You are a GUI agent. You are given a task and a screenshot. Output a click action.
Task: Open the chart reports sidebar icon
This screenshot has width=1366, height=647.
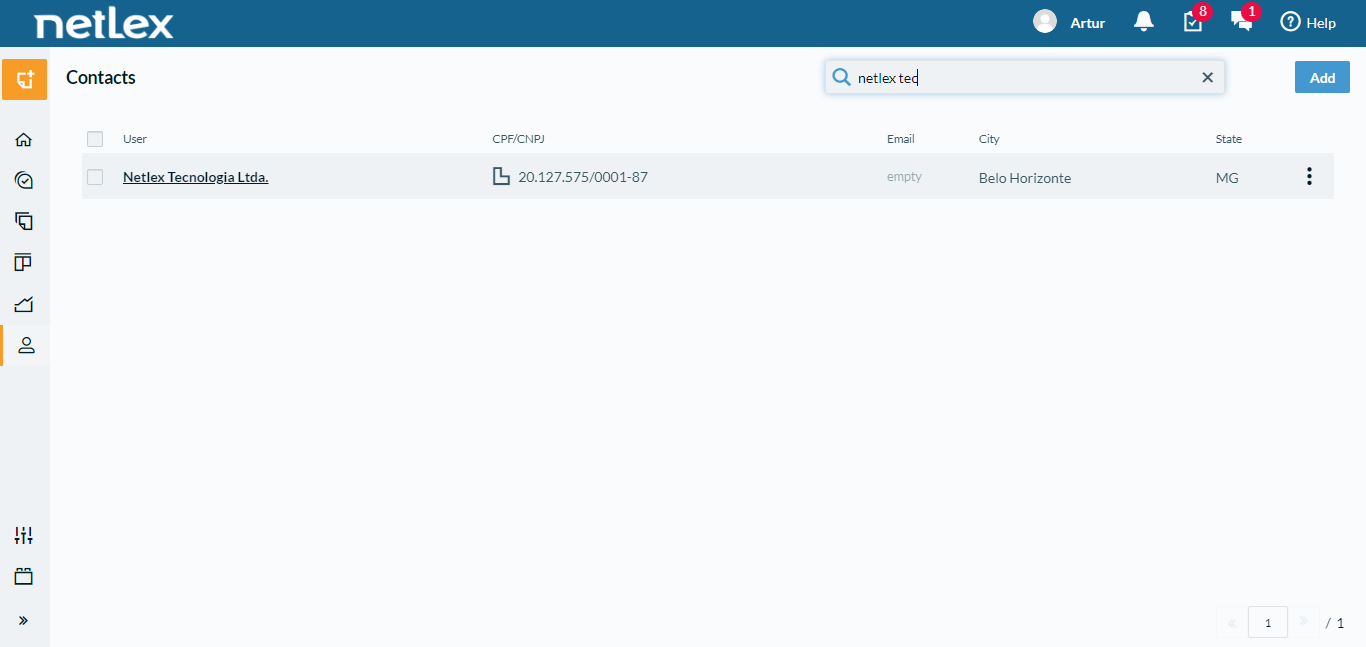24,304
